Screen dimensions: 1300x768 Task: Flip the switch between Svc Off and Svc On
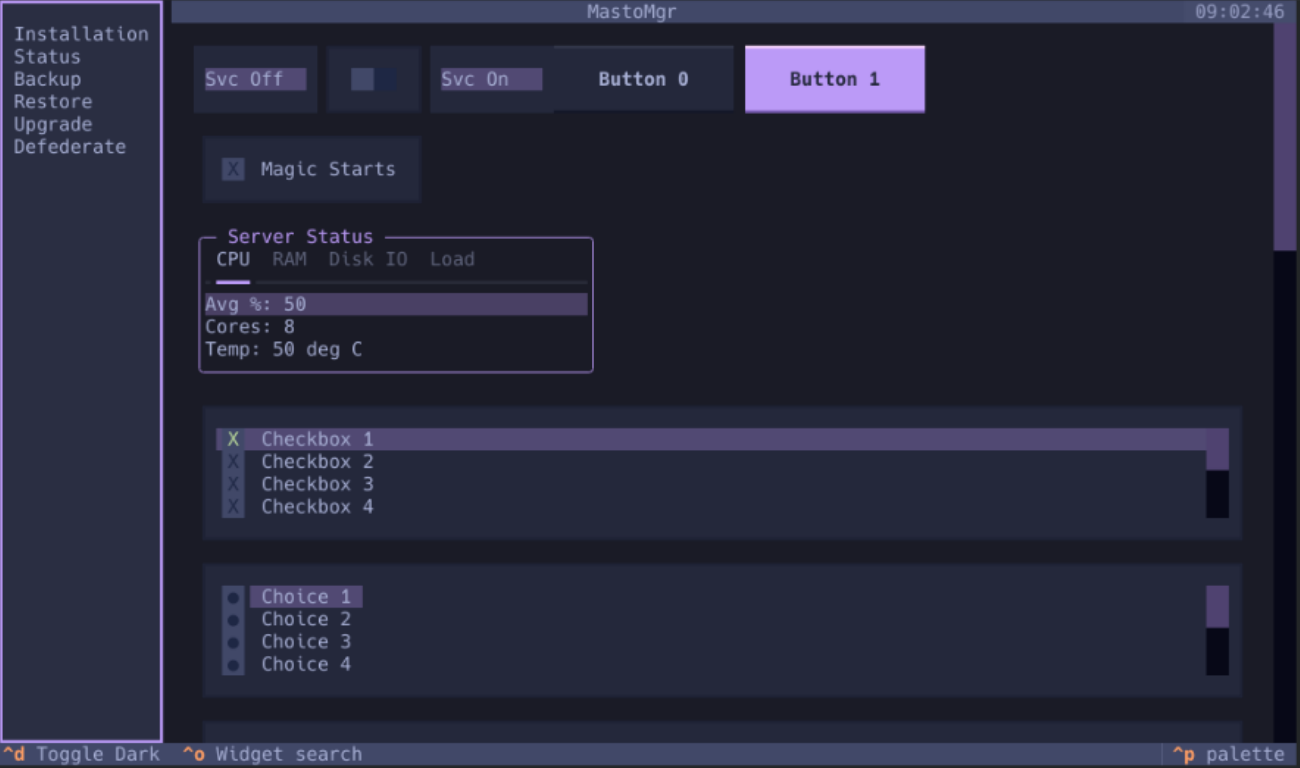coord(374,79)
